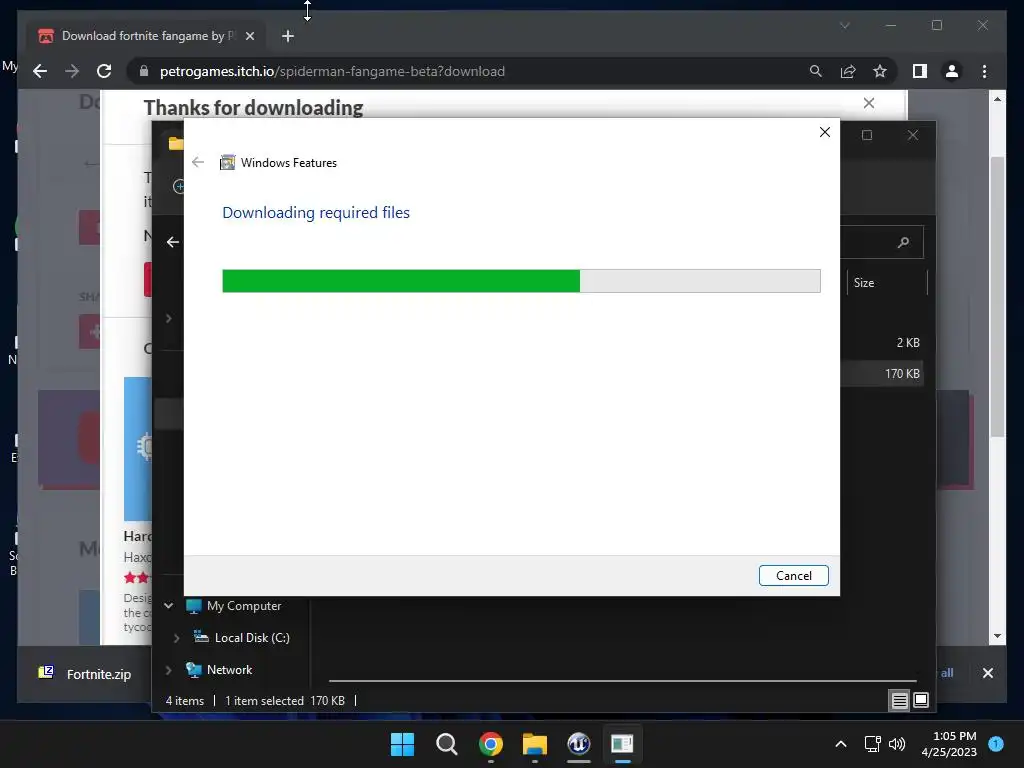Image resolution: width=1024 pixels, height=768 pixels.
Task: Open Chrome zoom search icon
Action: click(x=815, y=71)
